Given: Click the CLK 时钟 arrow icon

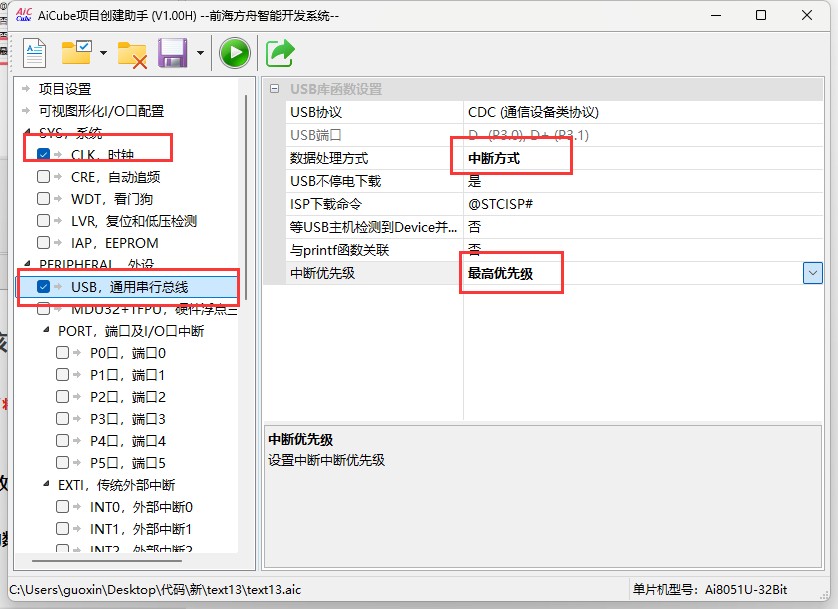Looking at the screenshot, I should click(58, 154).
